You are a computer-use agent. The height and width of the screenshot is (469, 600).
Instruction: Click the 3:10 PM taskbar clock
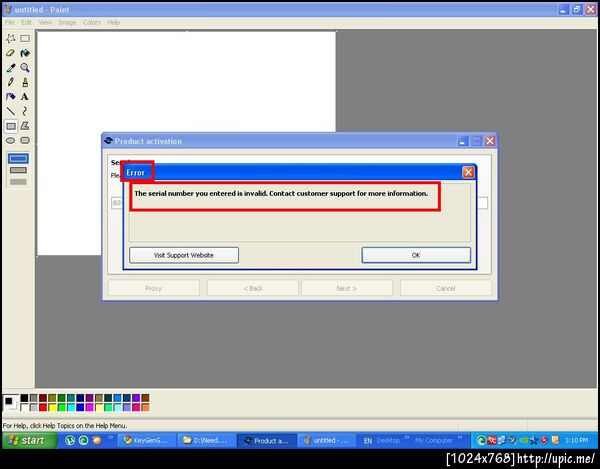[x=576, y=441]
